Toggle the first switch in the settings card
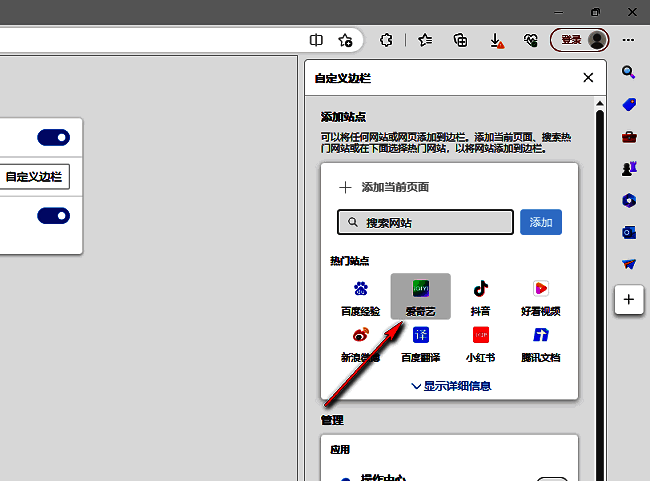Viewport: 650px width, 481px height. click(53, 138)
